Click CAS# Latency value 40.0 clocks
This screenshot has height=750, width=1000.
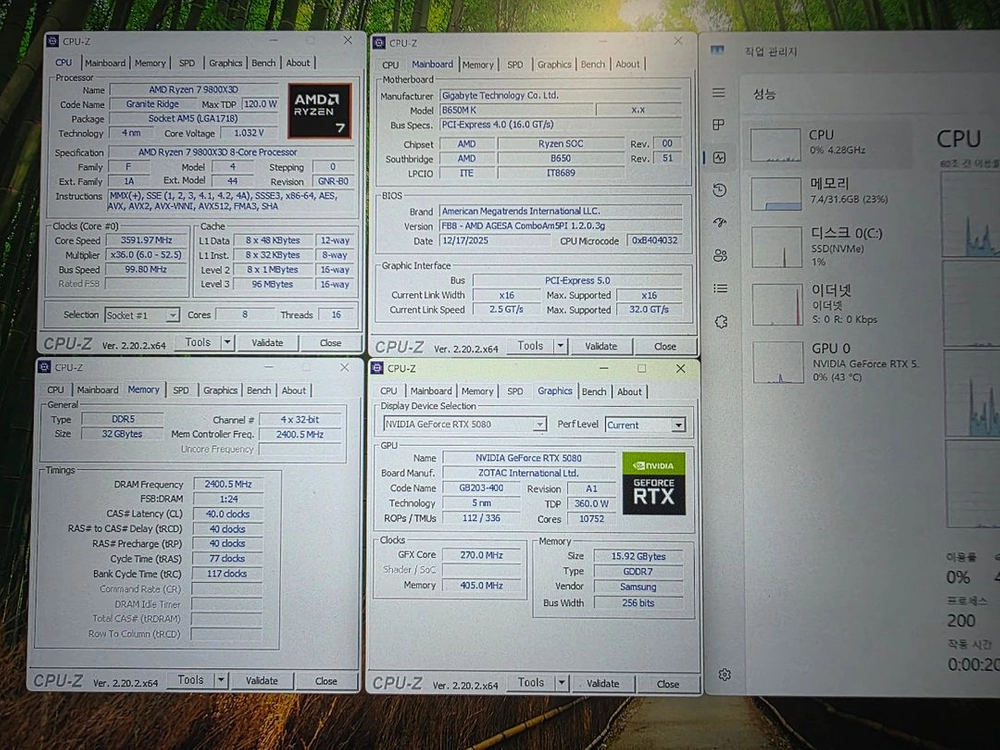pyautogui.click(x=228, y=514)
